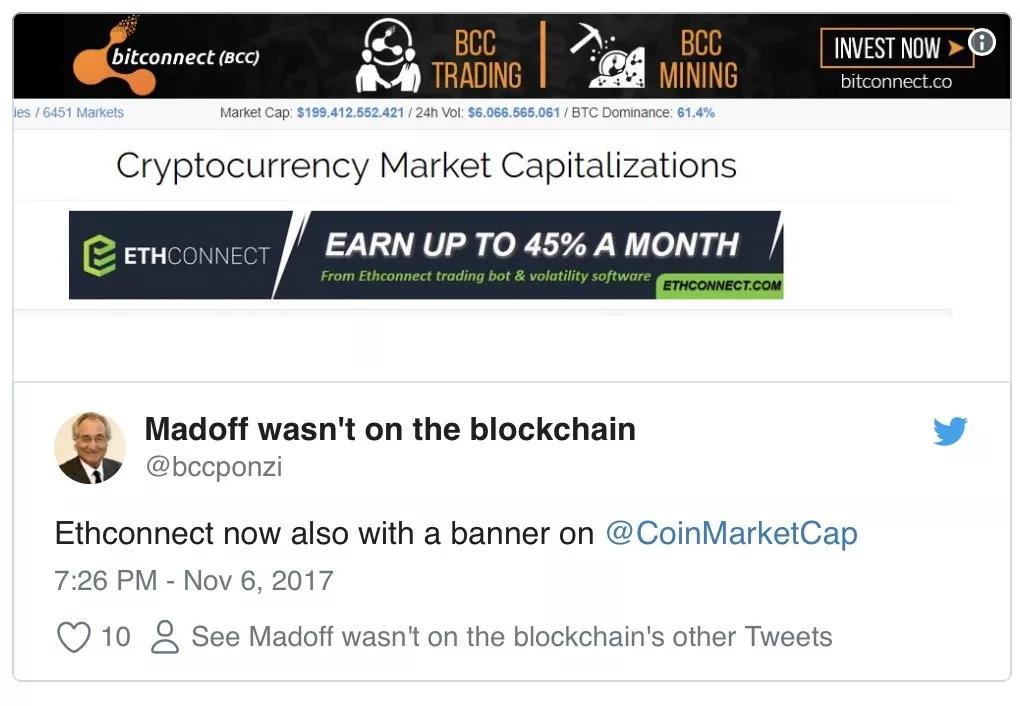Like the tweet with heart icon
The height and width of the screenshot is (706, 1020).
pos(74,637)
